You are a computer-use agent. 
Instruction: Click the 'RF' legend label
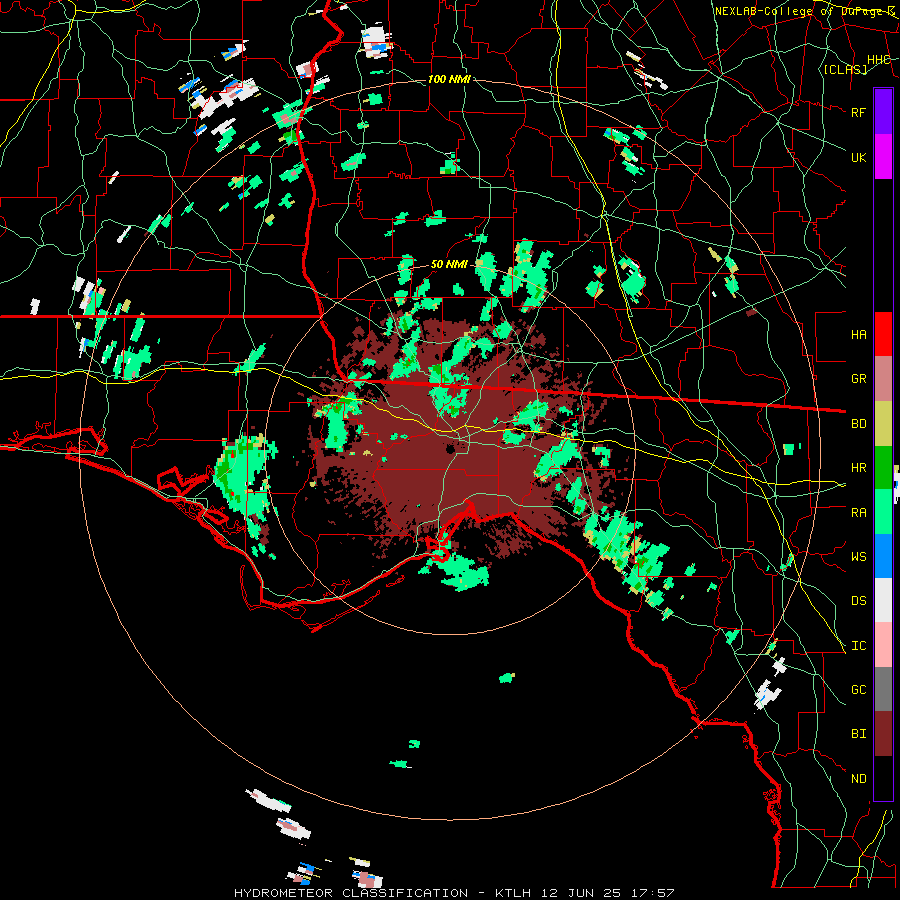click(858, 112)
